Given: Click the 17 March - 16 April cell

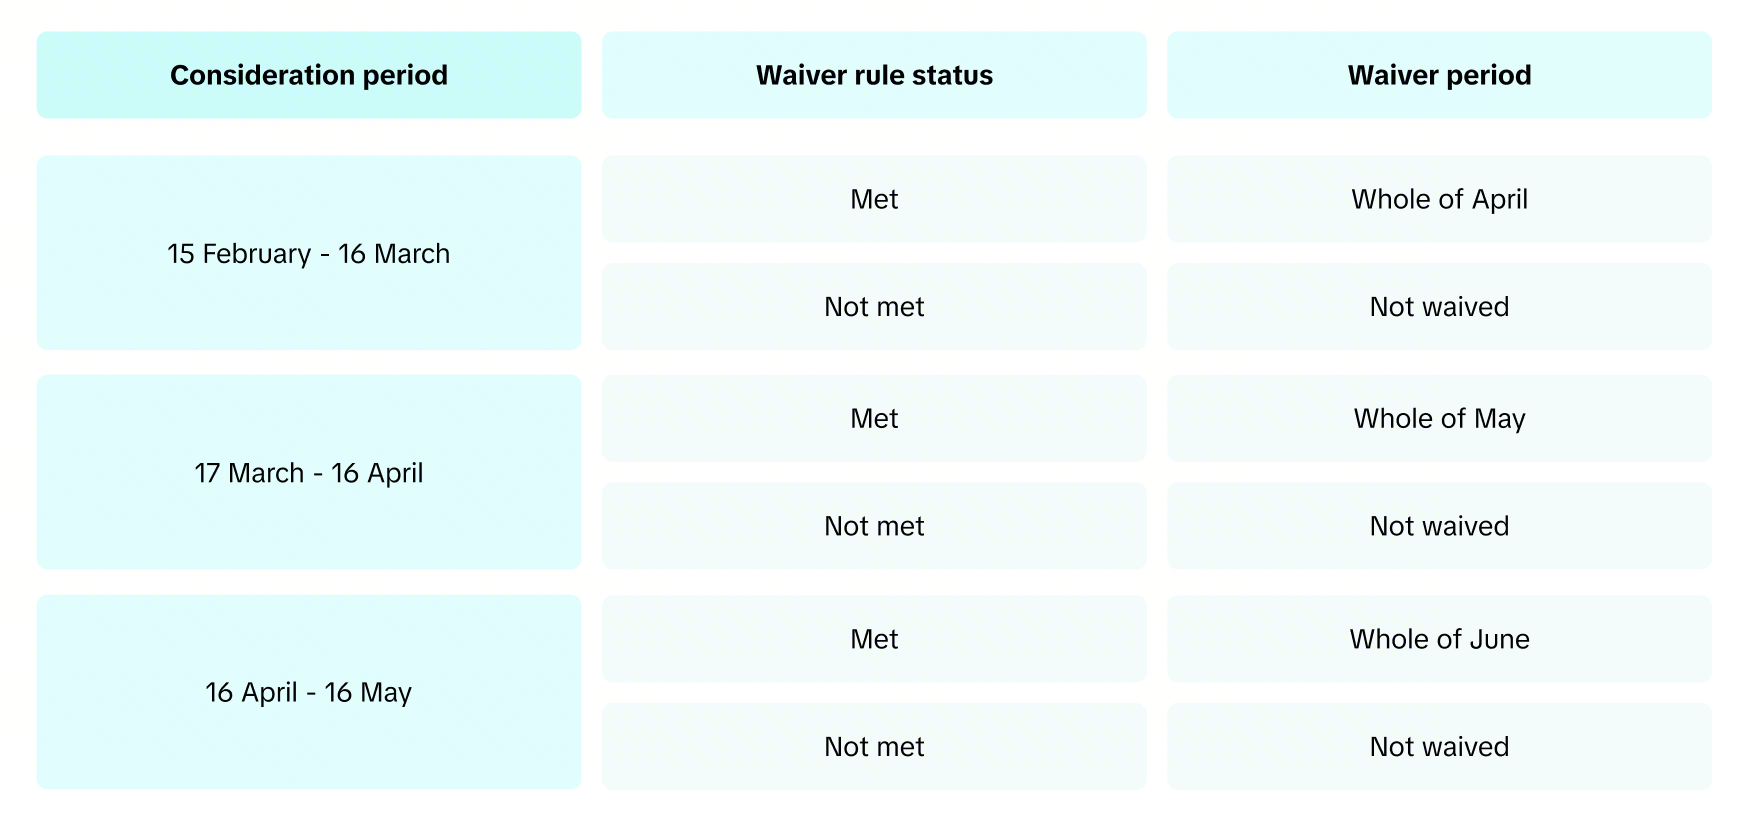Looking at the screenshot, I should click(x=308, y=472).
